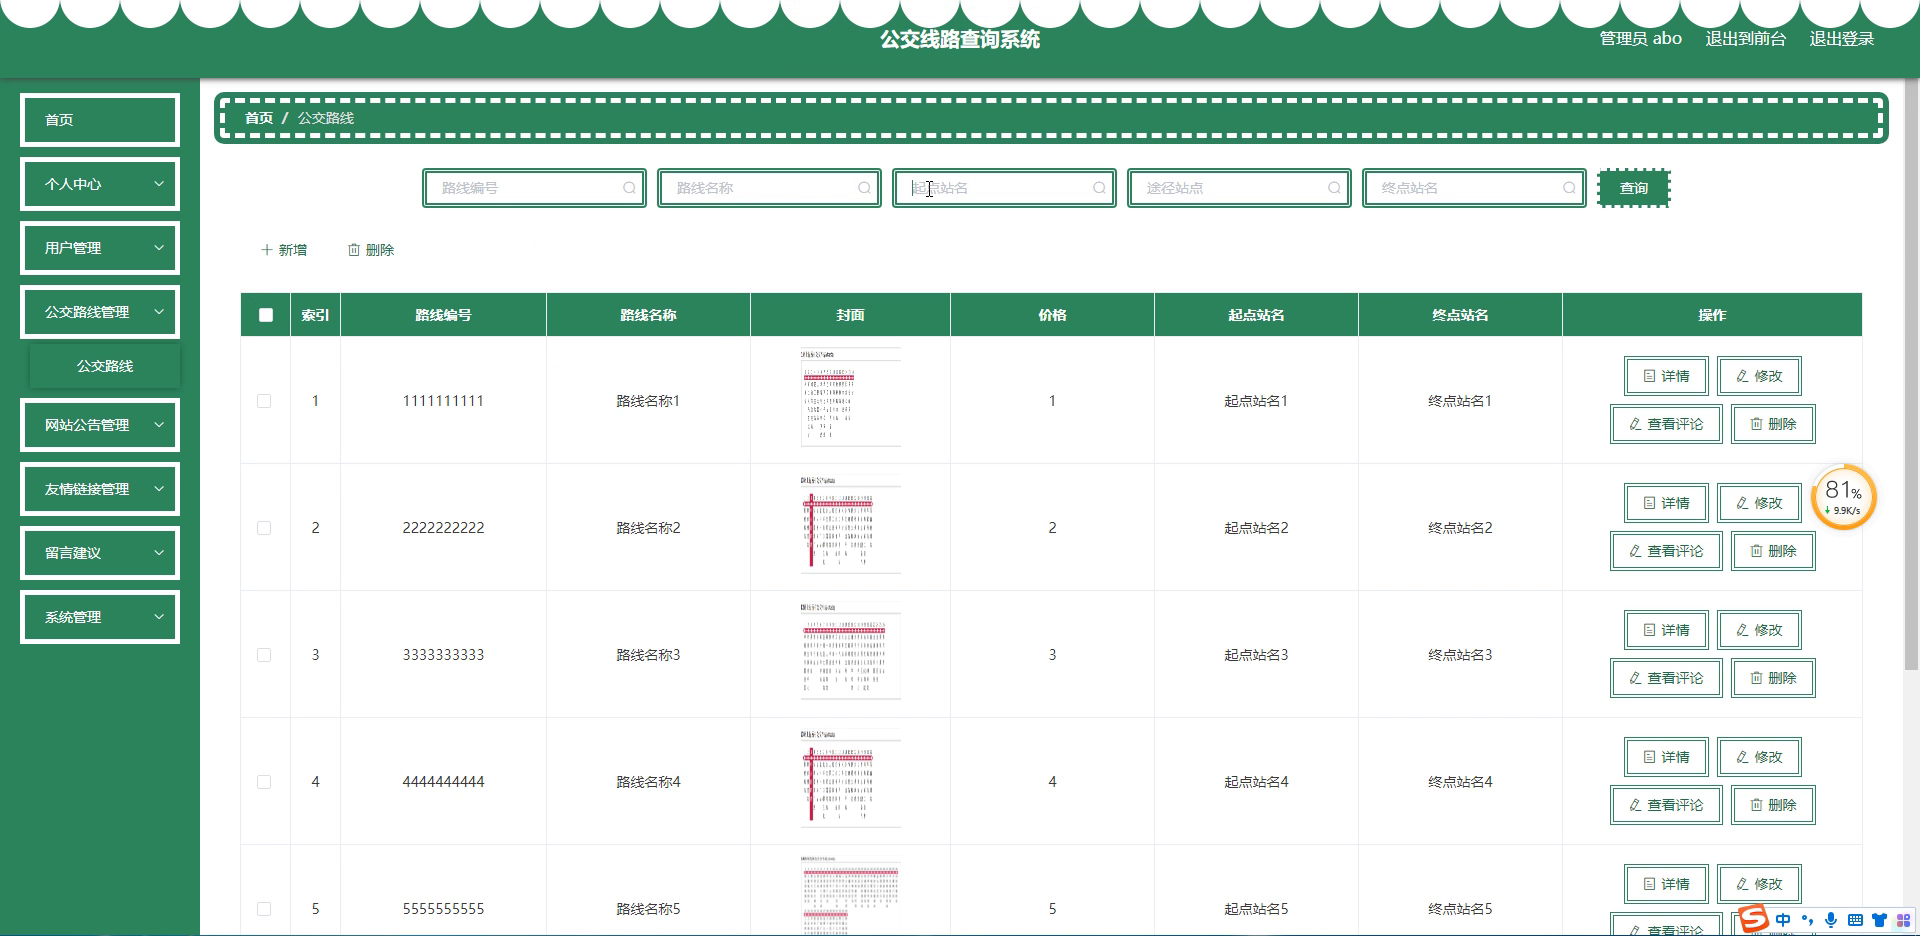Click 修改 for 路线名称3 row

click(x=1759, y=630)
